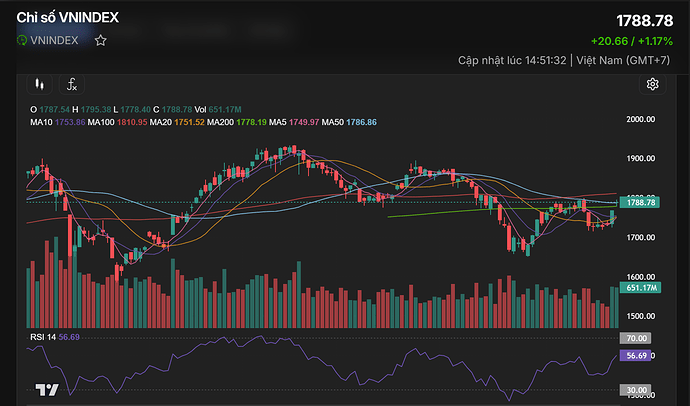Click the TradingView logo

click(47, 389)
